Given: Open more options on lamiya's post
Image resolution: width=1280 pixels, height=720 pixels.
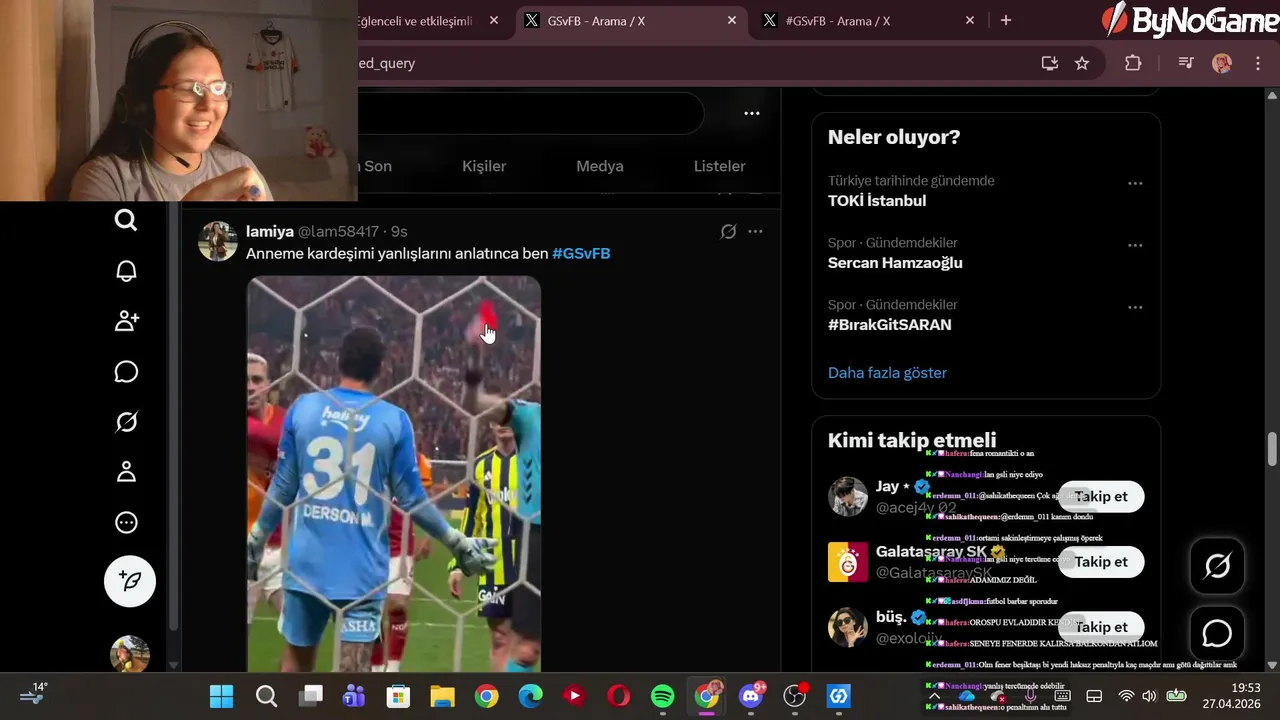Looking at the screenshot, I should 755,232.
